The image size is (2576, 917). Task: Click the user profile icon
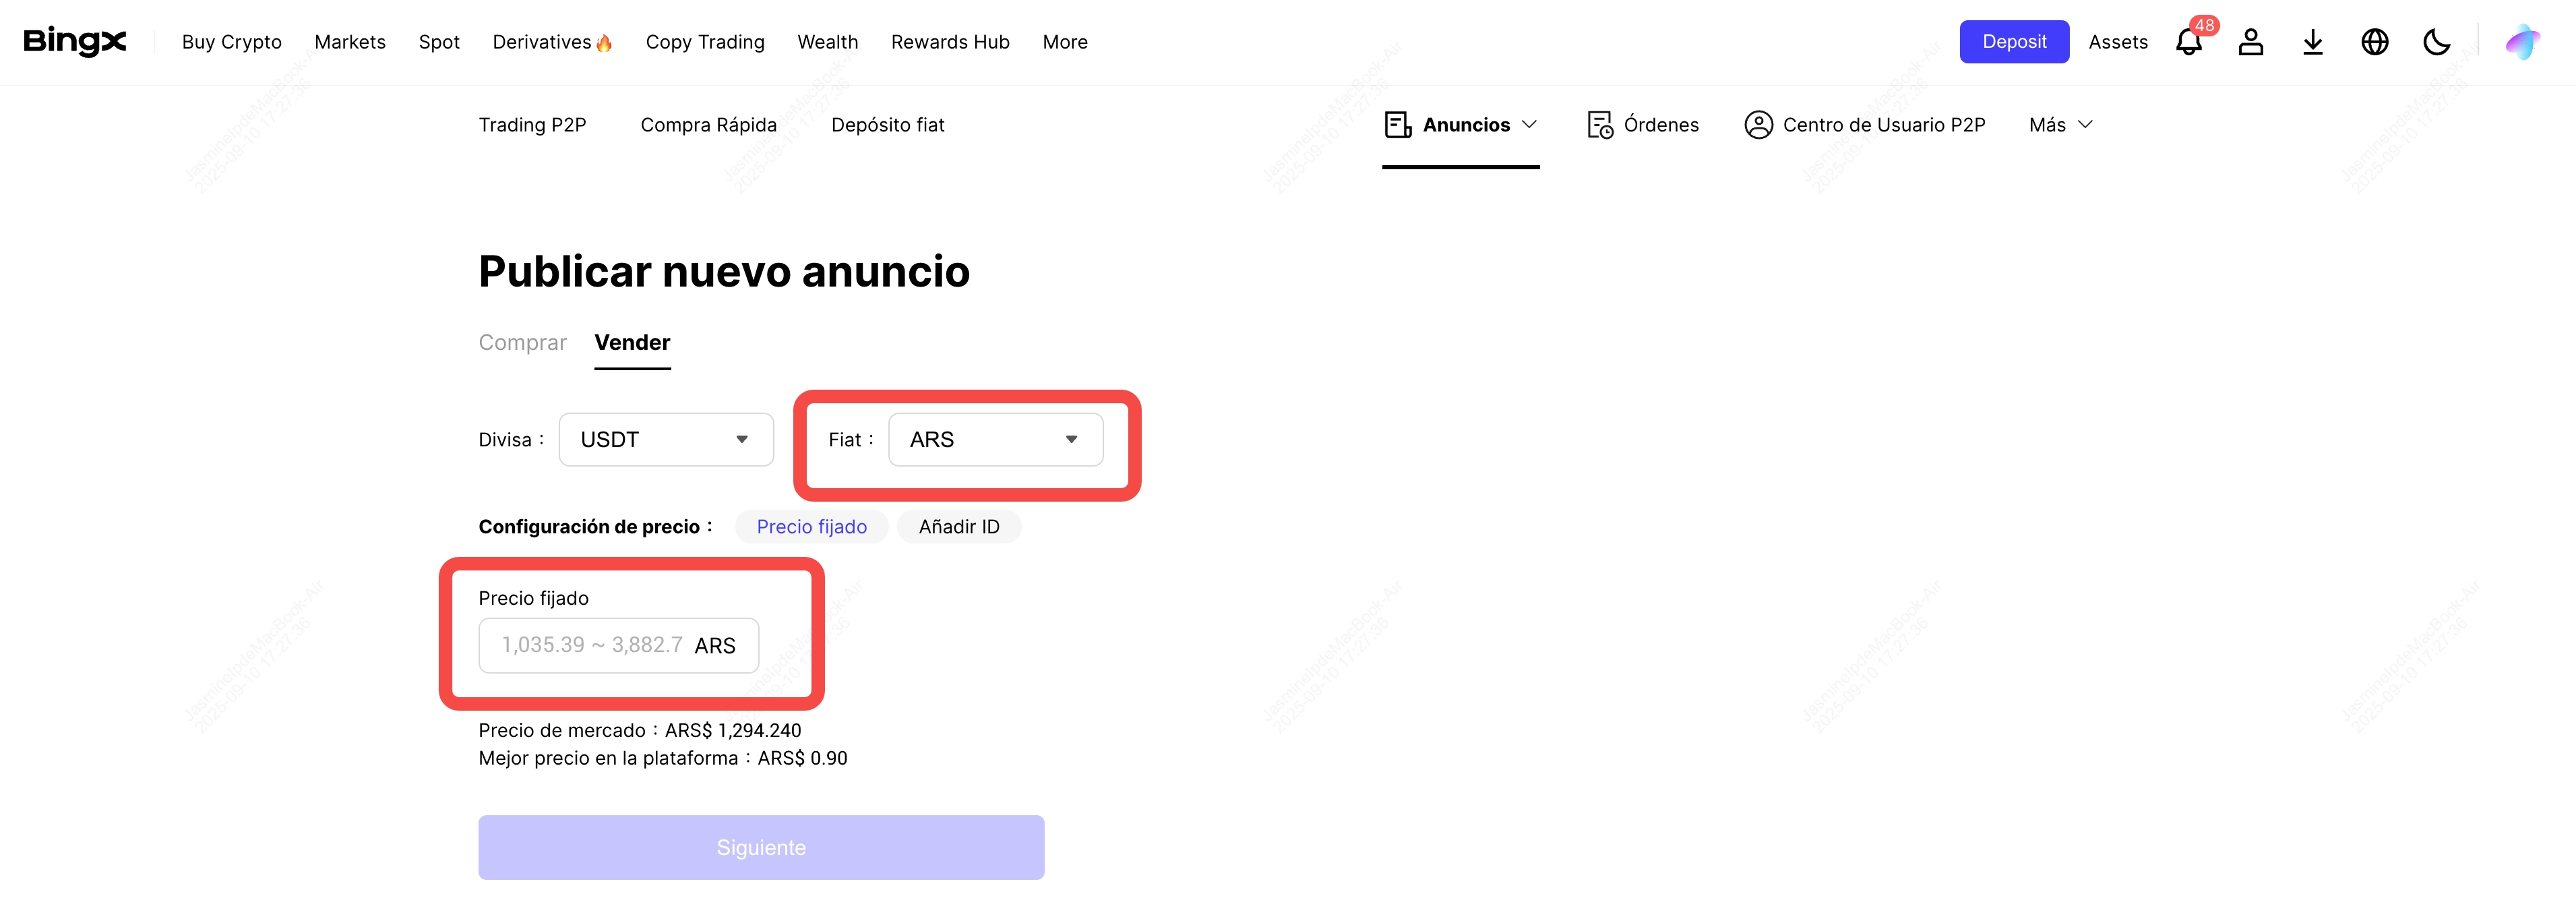2250,42
